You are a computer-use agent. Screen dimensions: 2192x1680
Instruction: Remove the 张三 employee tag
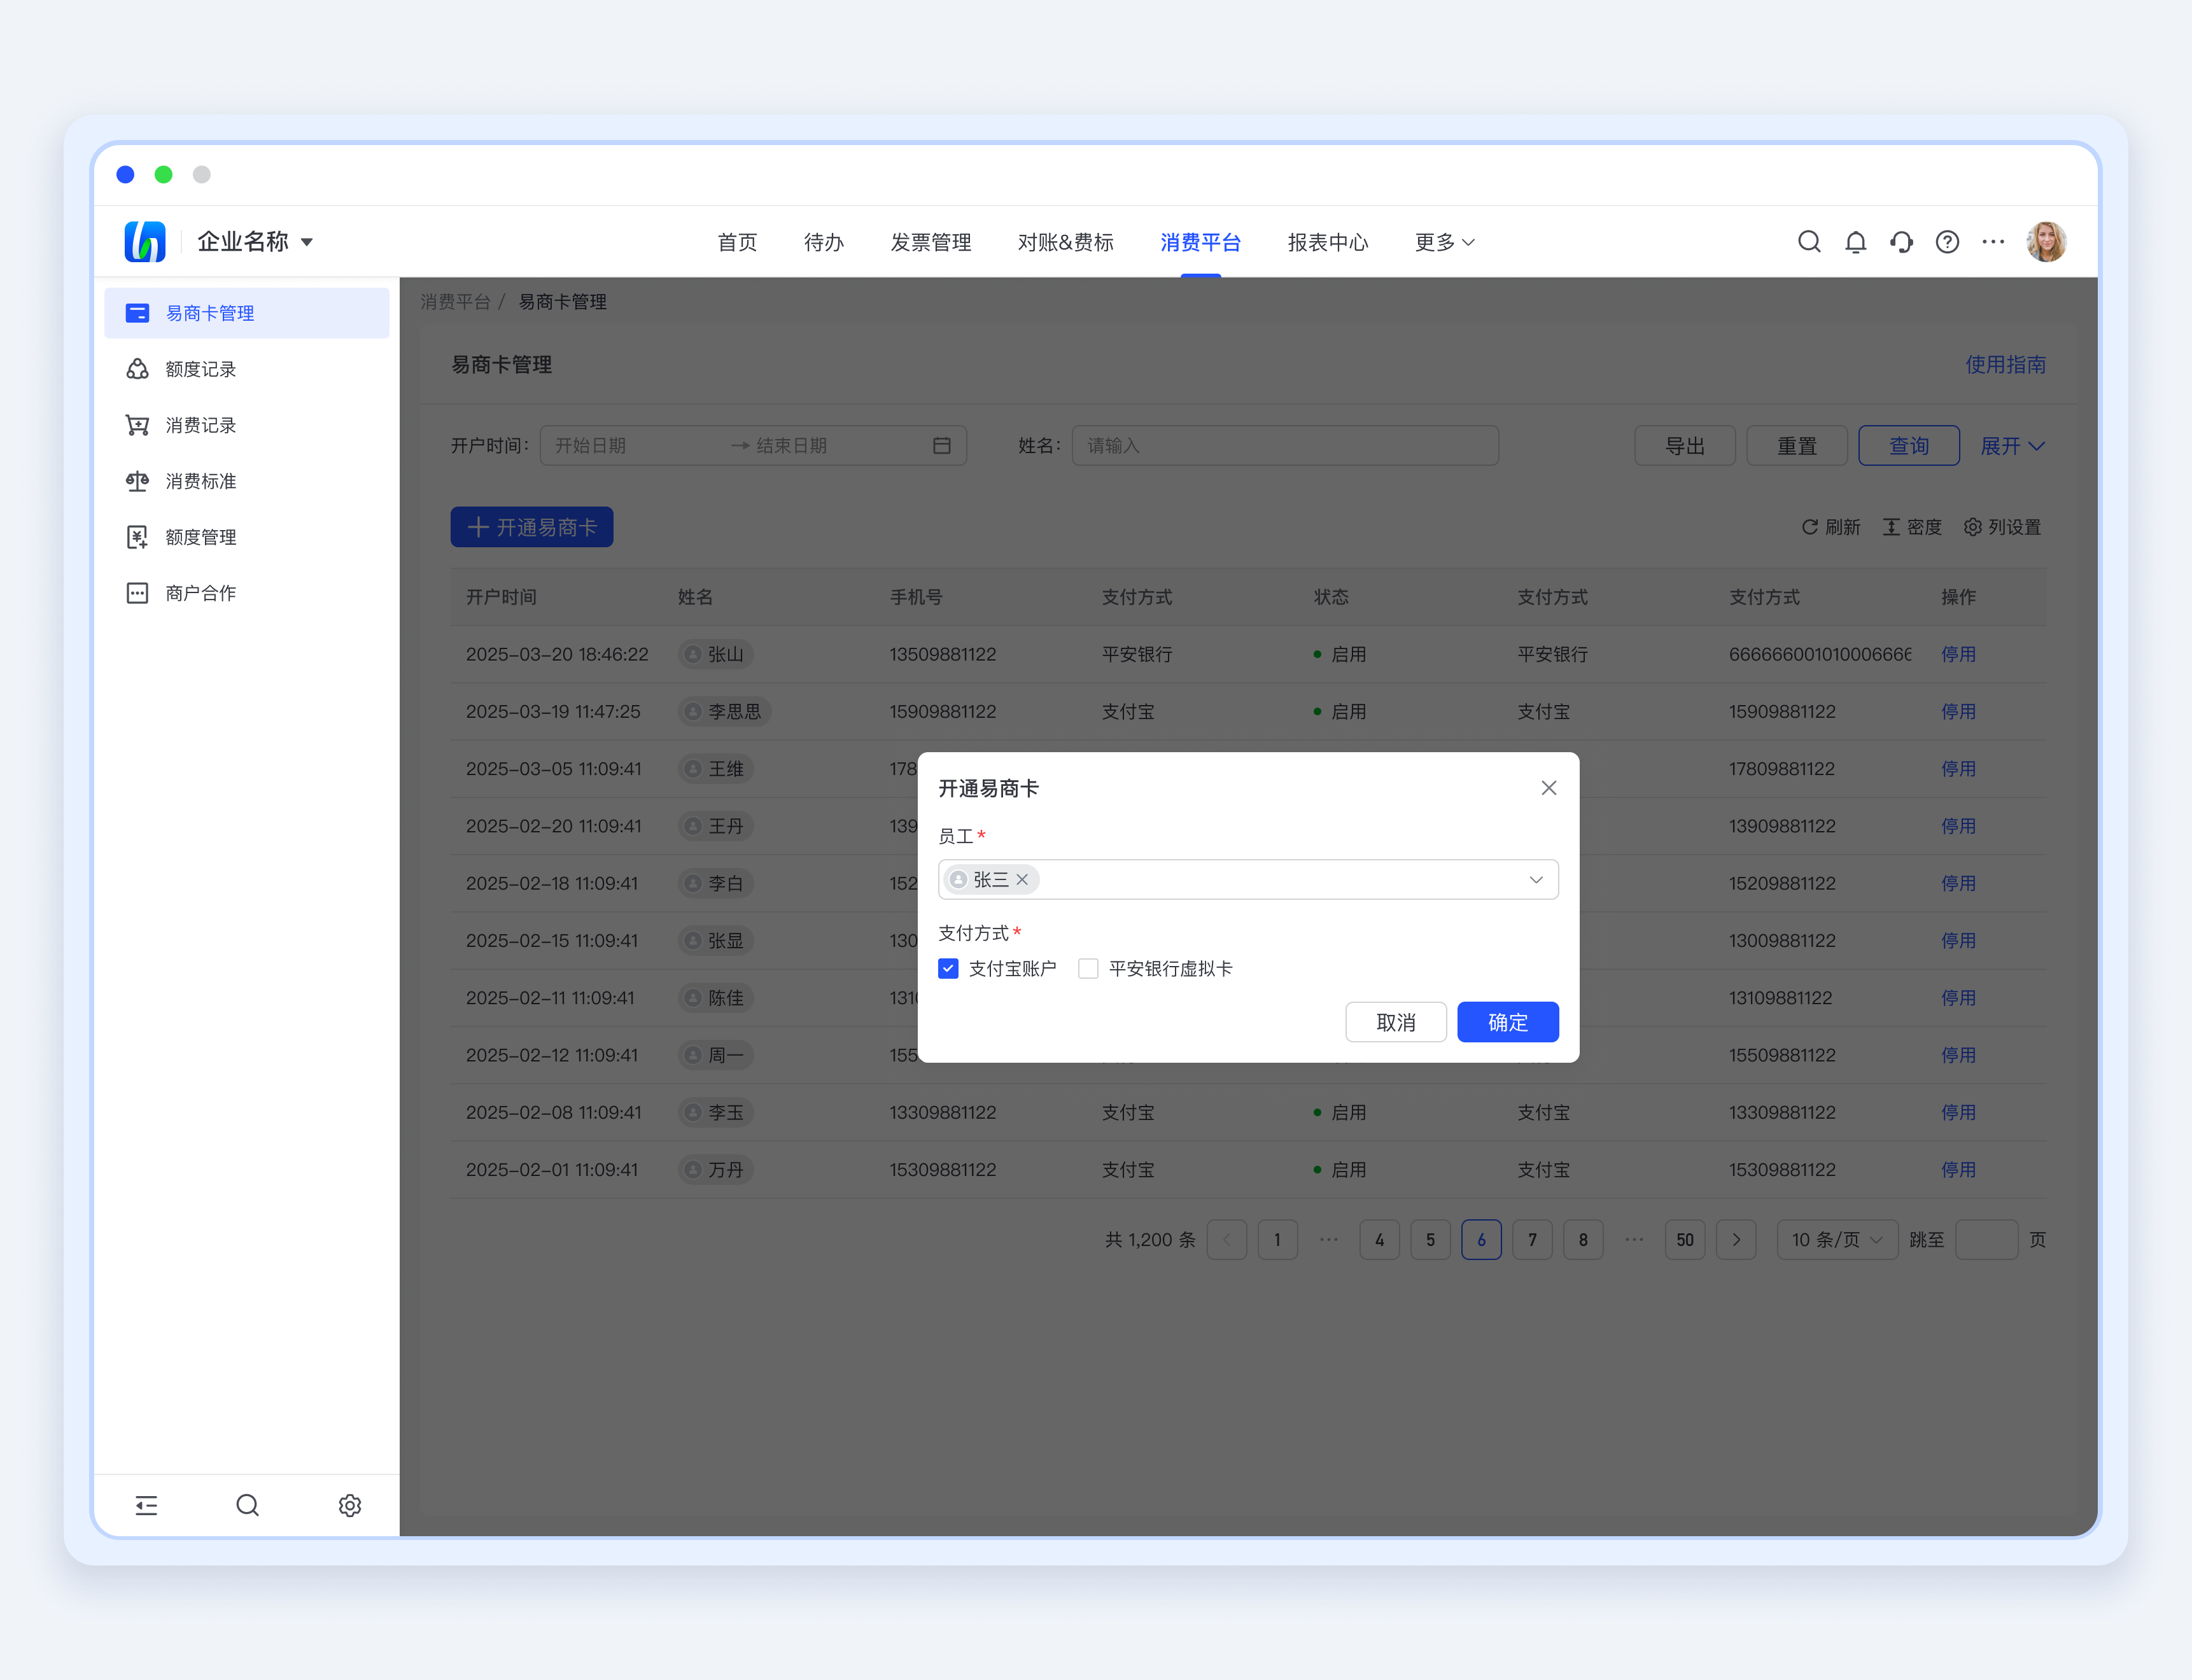click(x=1022, y=880)
